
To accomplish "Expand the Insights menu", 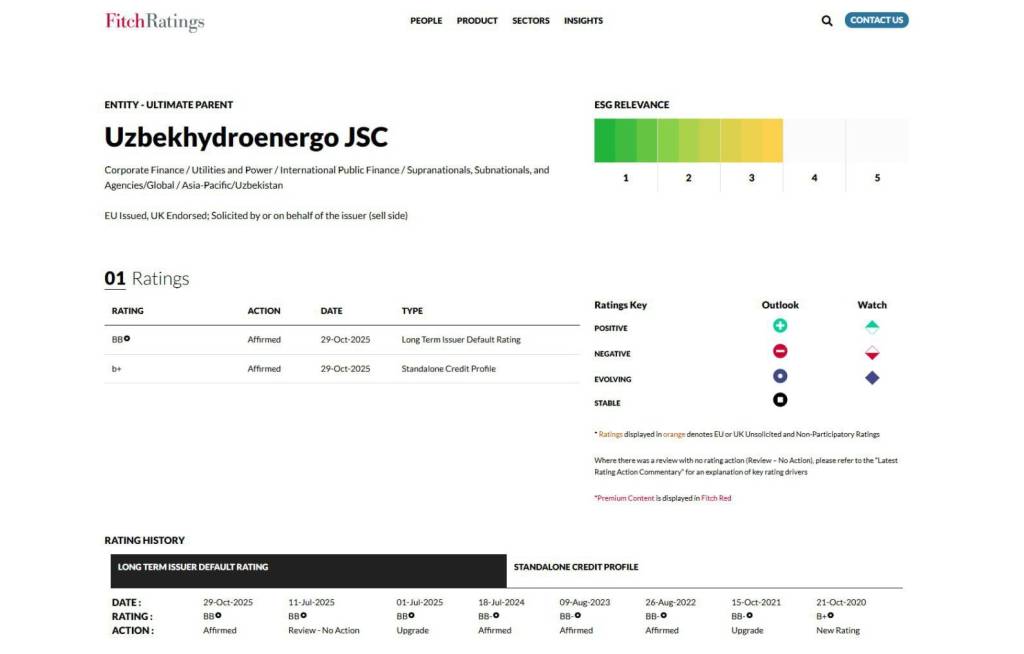I will pyautogui.click(x=583, y=21).
